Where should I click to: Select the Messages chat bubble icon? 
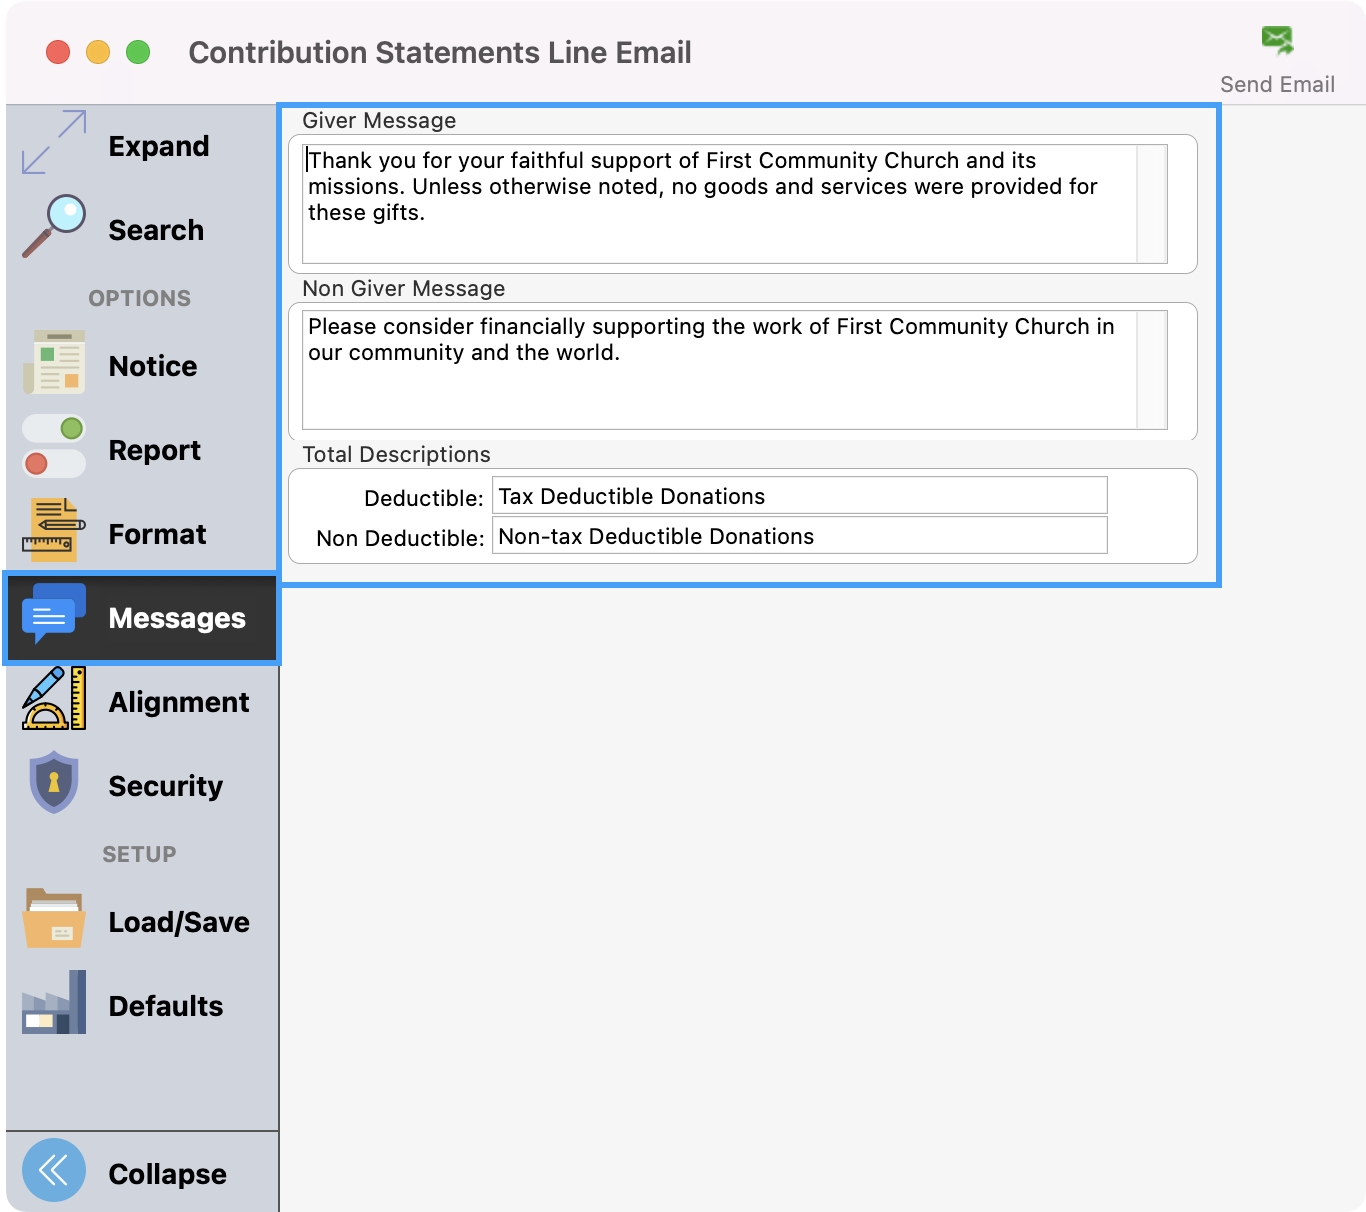54,615
